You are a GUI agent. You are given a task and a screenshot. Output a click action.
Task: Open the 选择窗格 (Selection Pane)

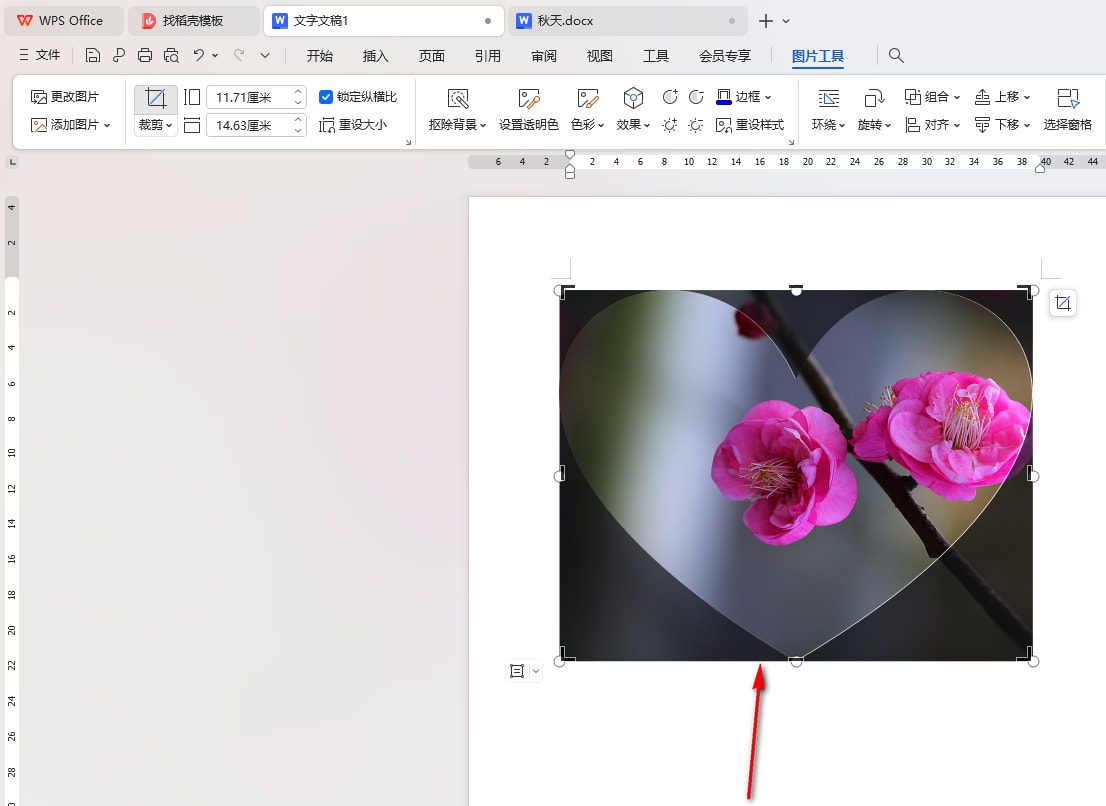point(1068,110)
